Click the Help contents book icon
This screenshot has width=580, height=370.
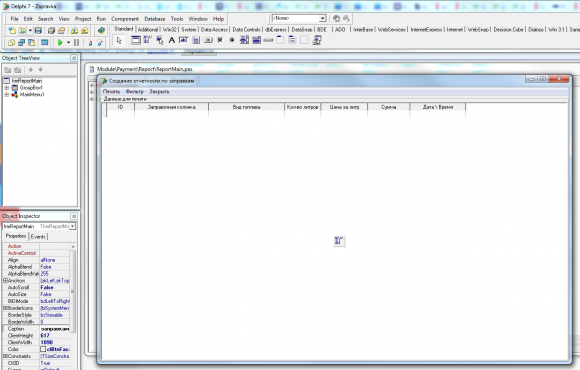point(101,31)
